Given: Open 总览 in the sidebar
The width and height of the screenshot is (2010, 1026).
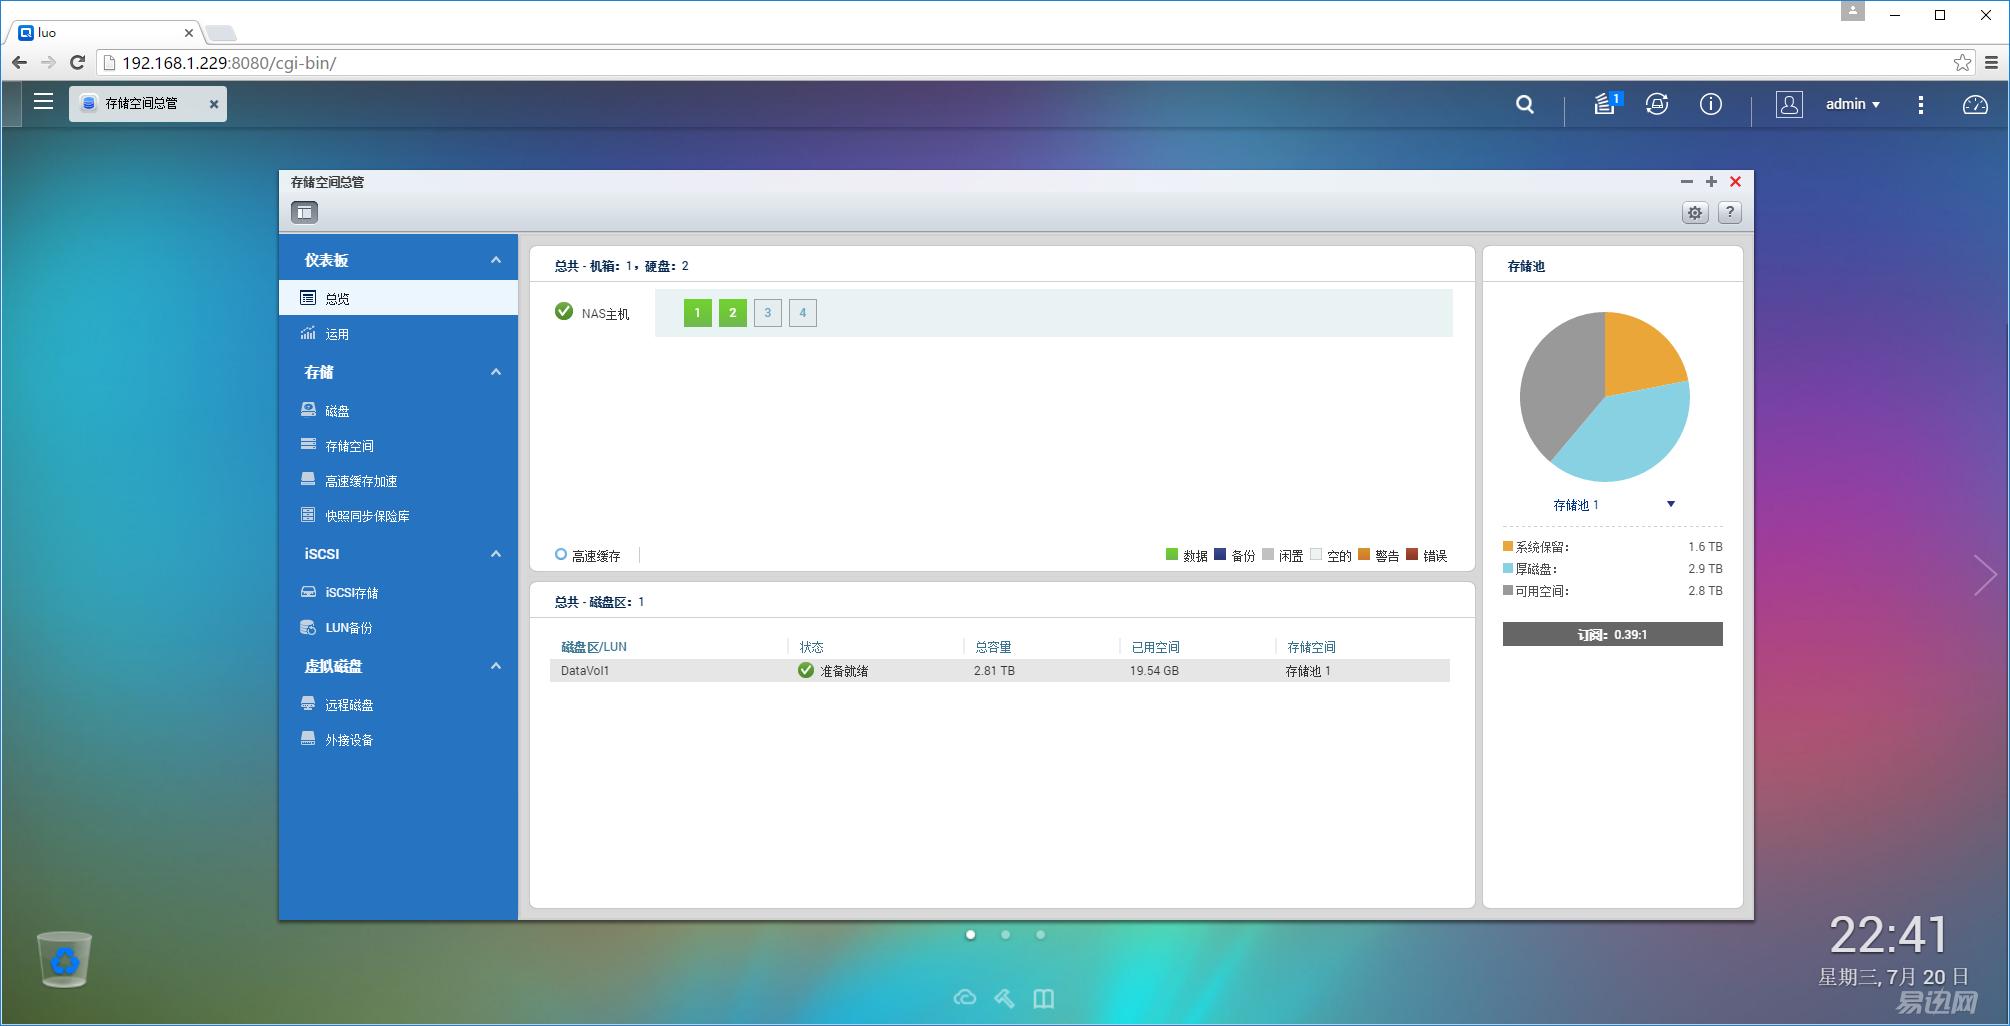Looking at the screenshot, I should click(398, 298).
